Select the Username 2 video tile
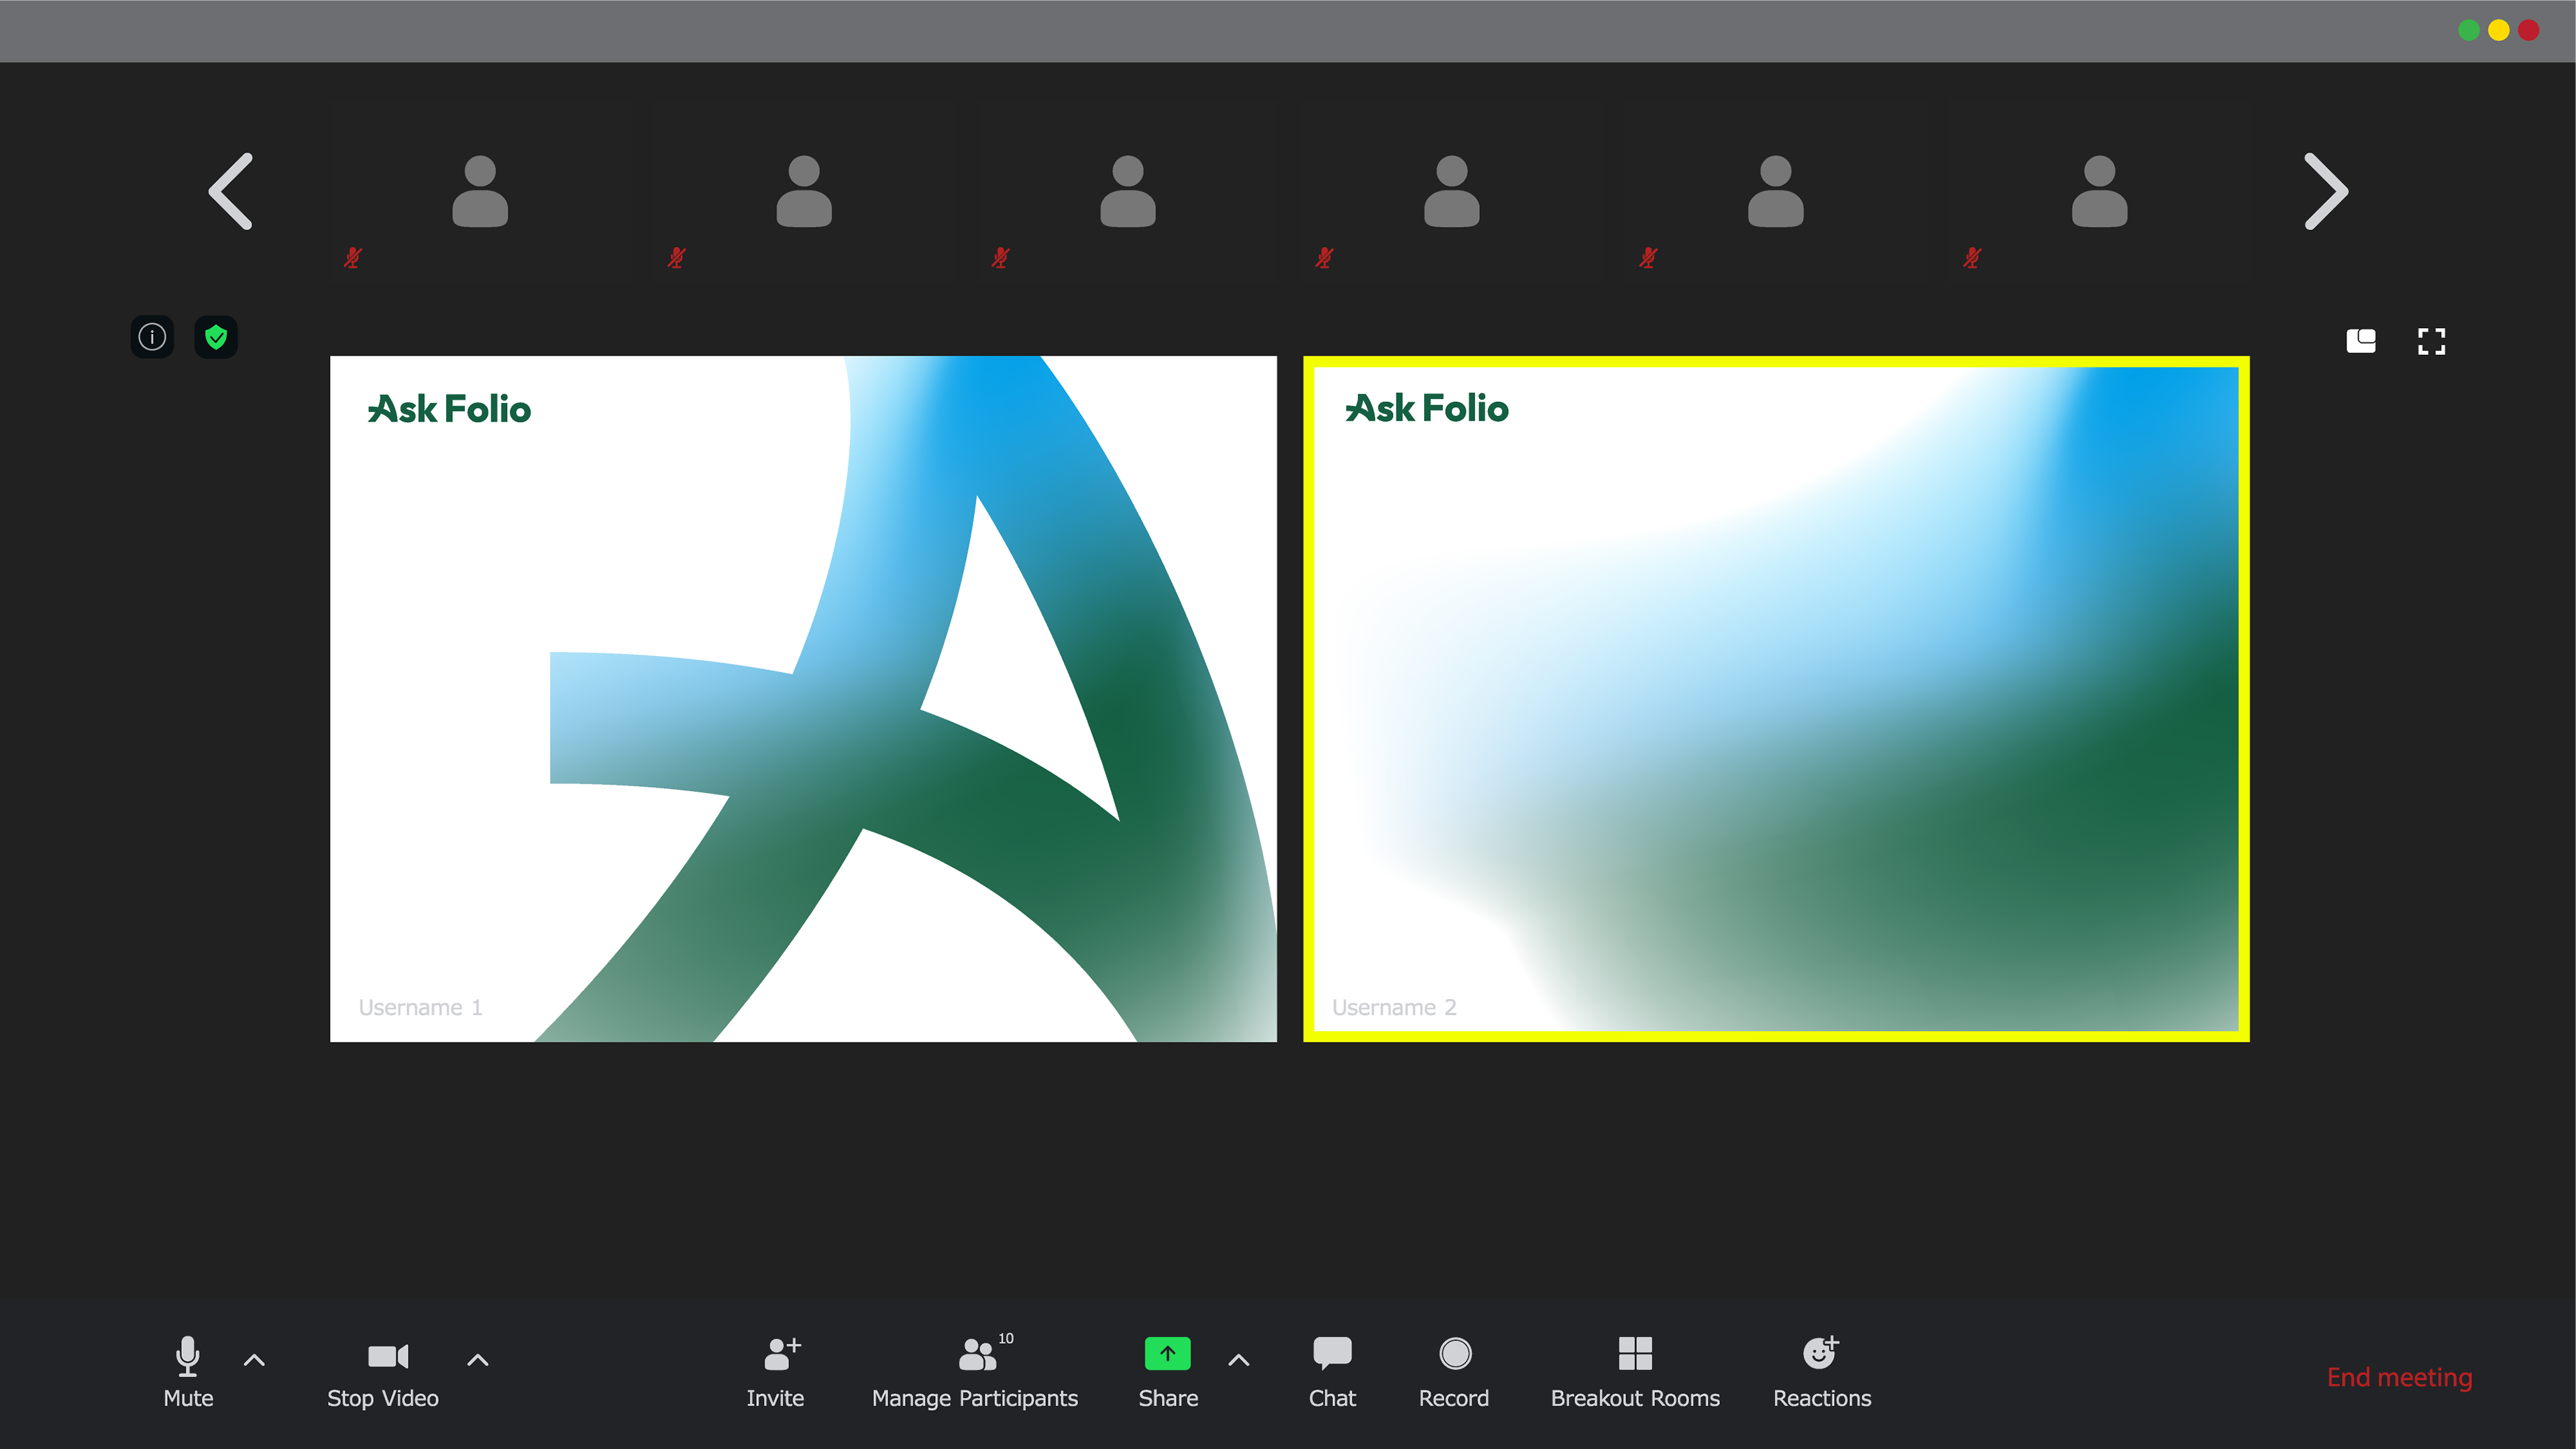The height and width of the screenshot is (1449, 2576). pos(1776,699)
